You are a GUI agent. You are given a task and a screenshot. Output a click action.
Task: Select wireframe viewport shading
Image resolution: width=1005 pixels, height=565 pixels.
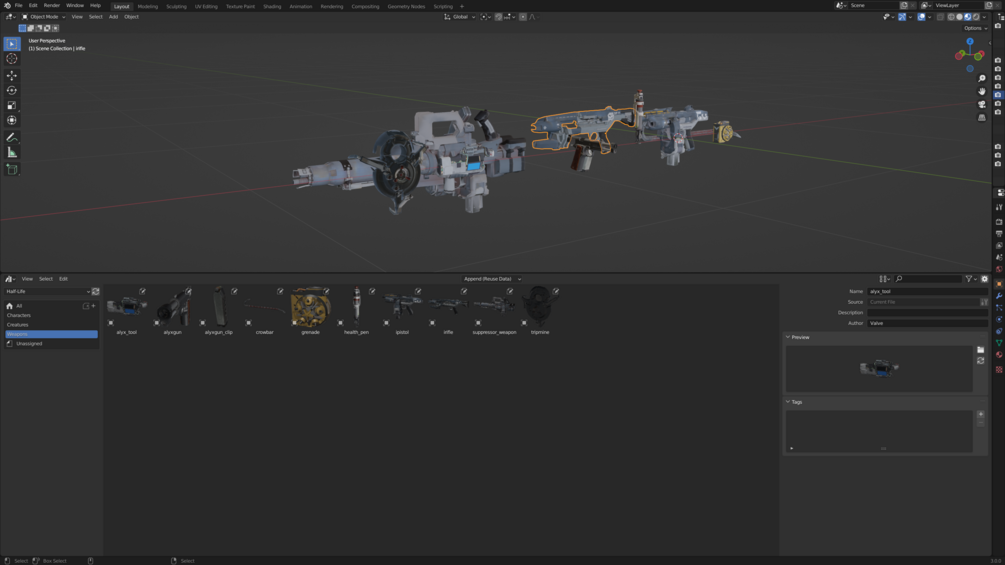point(951,17)
